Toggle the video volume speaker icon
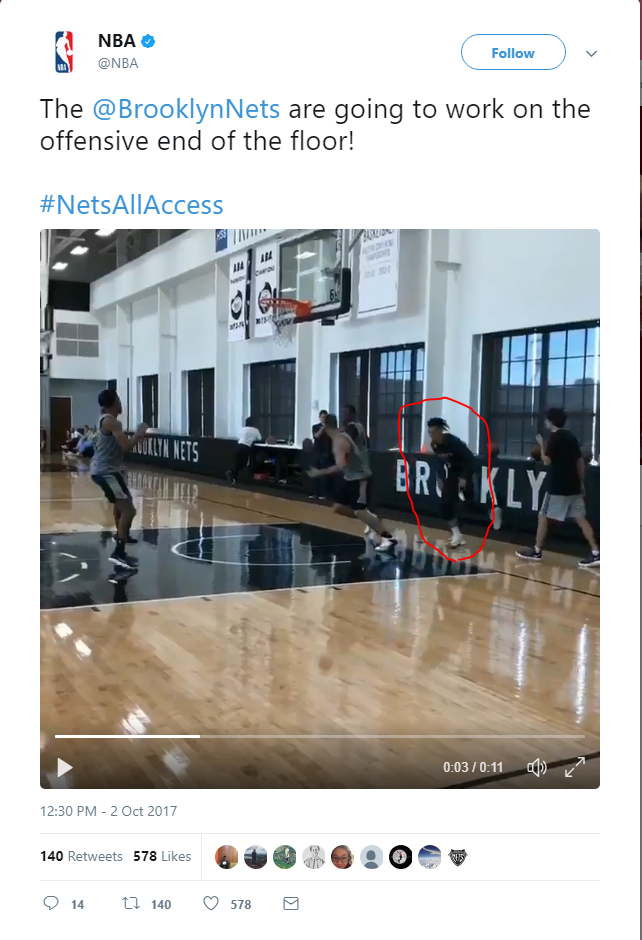Viewport: 642px width, 940px height. click(x=536, y=767)
